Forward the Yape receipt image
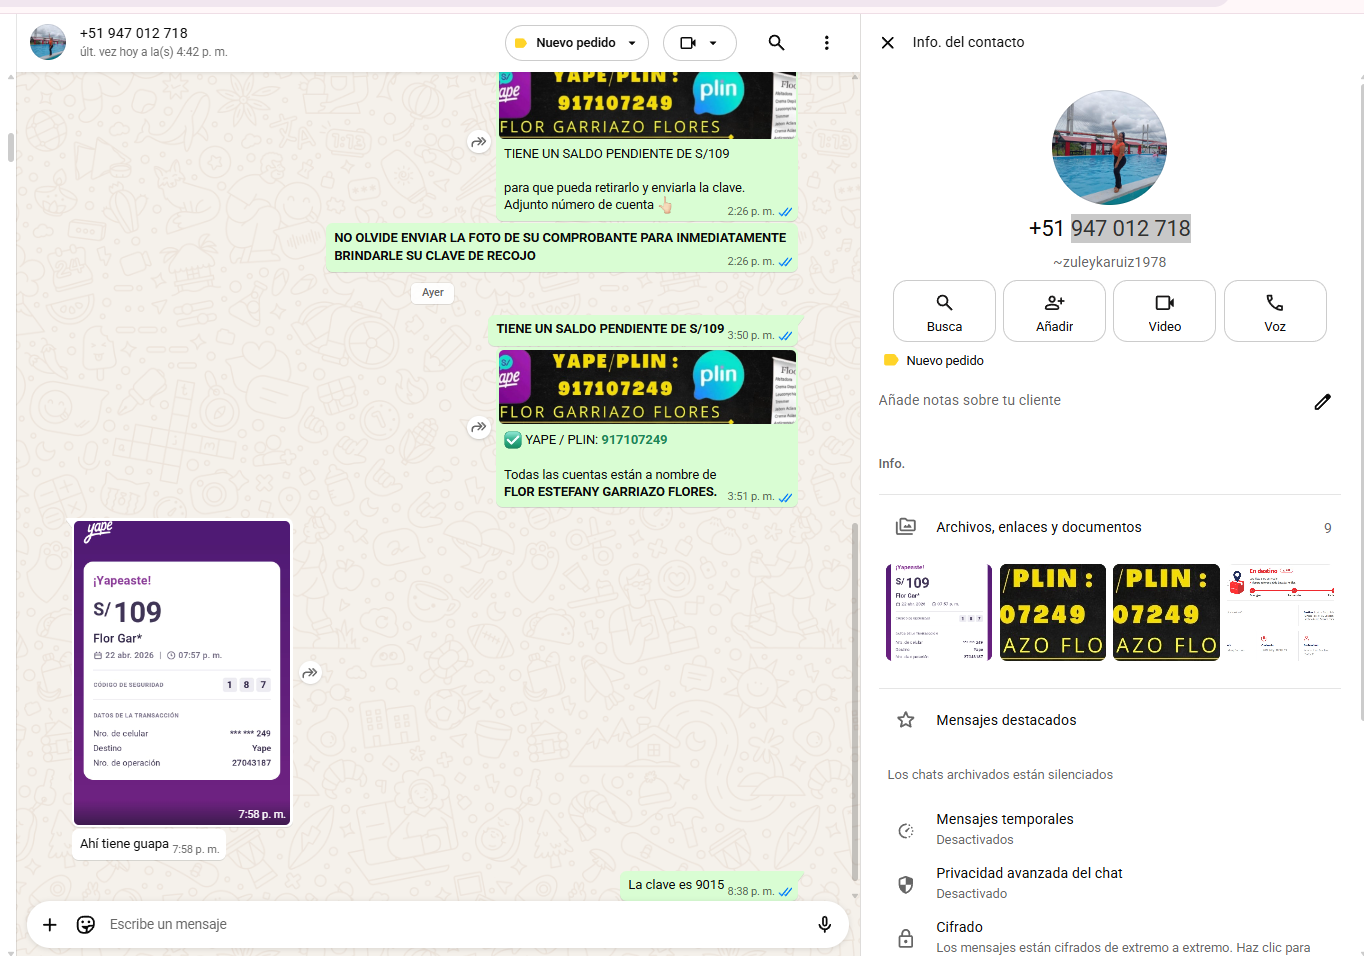1364x956 pixels. [x=310, y=673]
